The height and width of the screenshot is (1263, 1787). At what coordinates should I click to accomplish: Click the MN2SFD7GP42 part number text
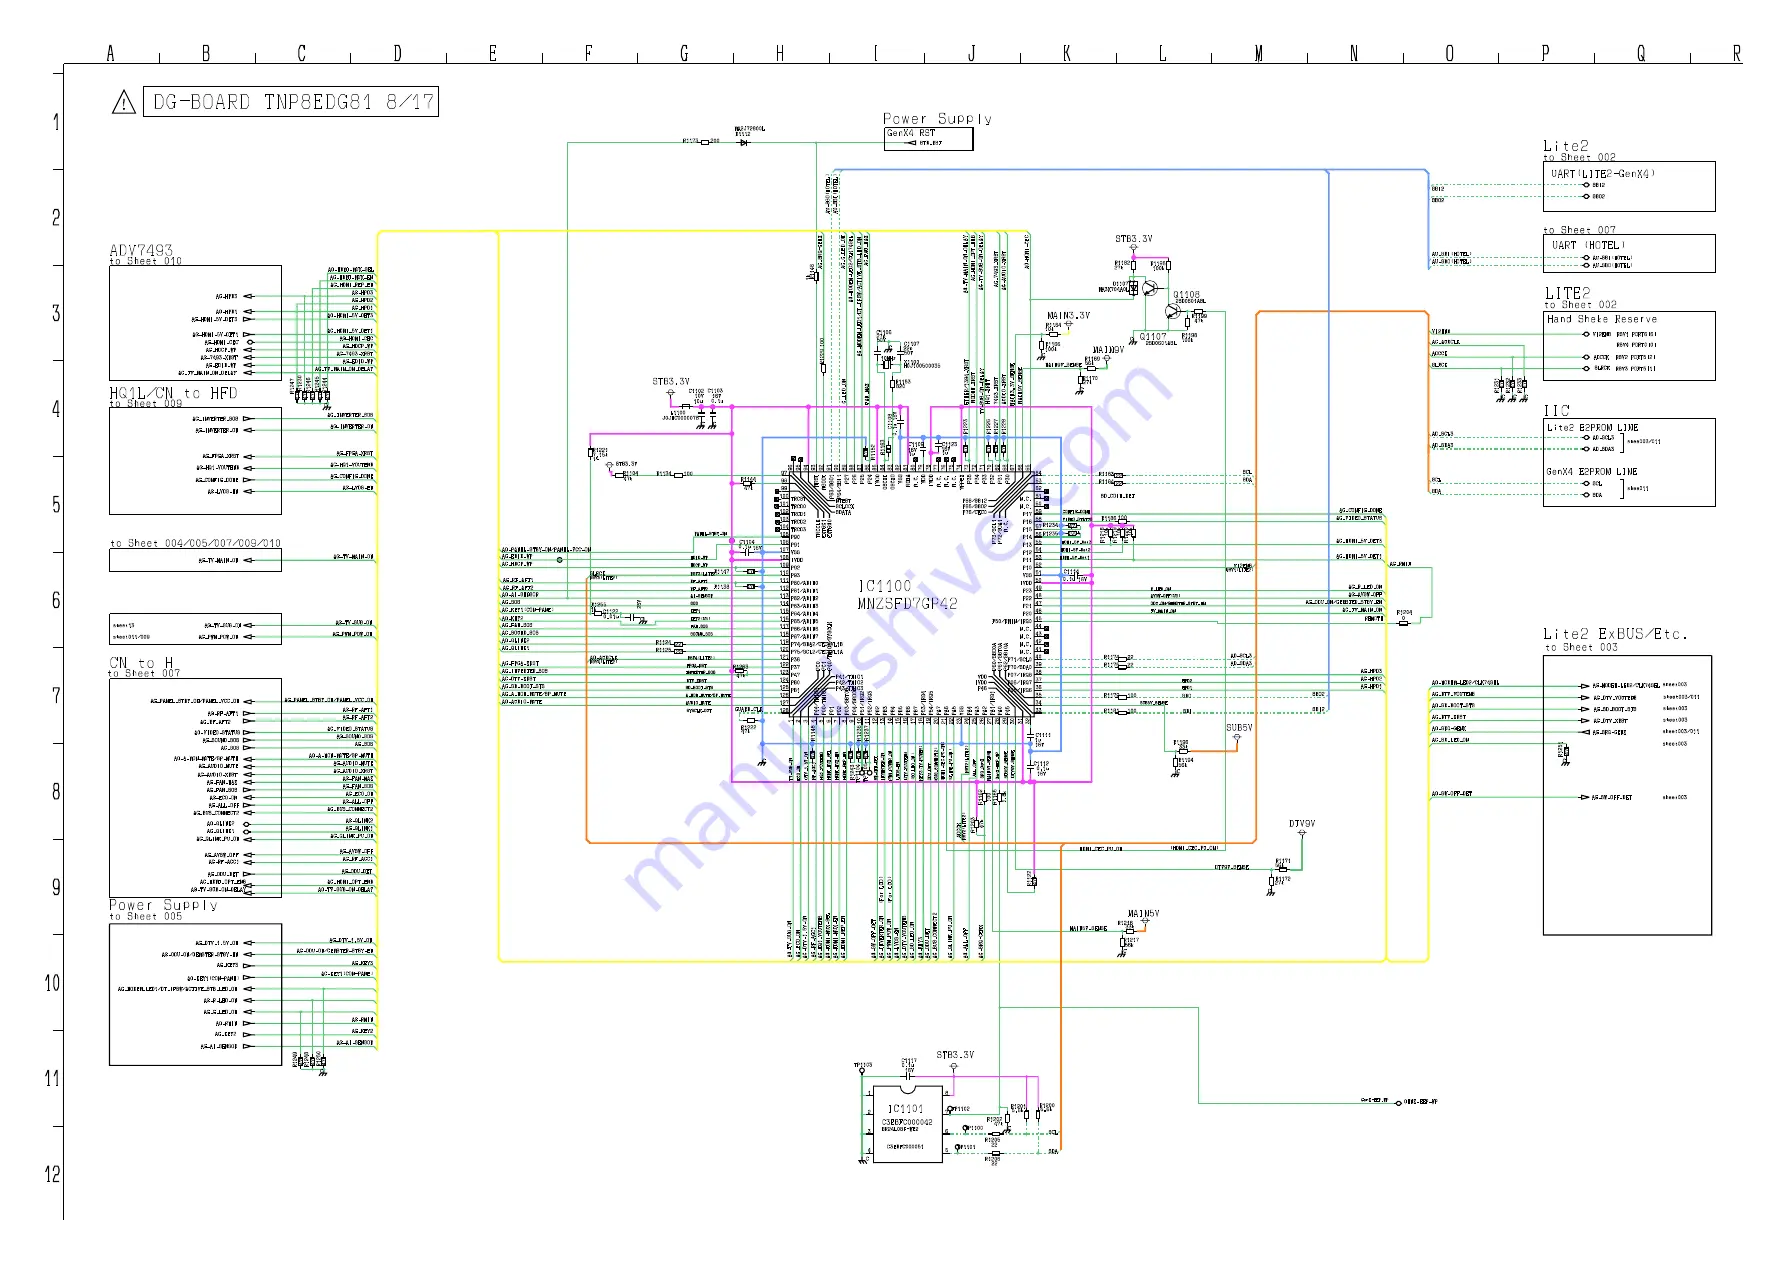tap(907, 604)
